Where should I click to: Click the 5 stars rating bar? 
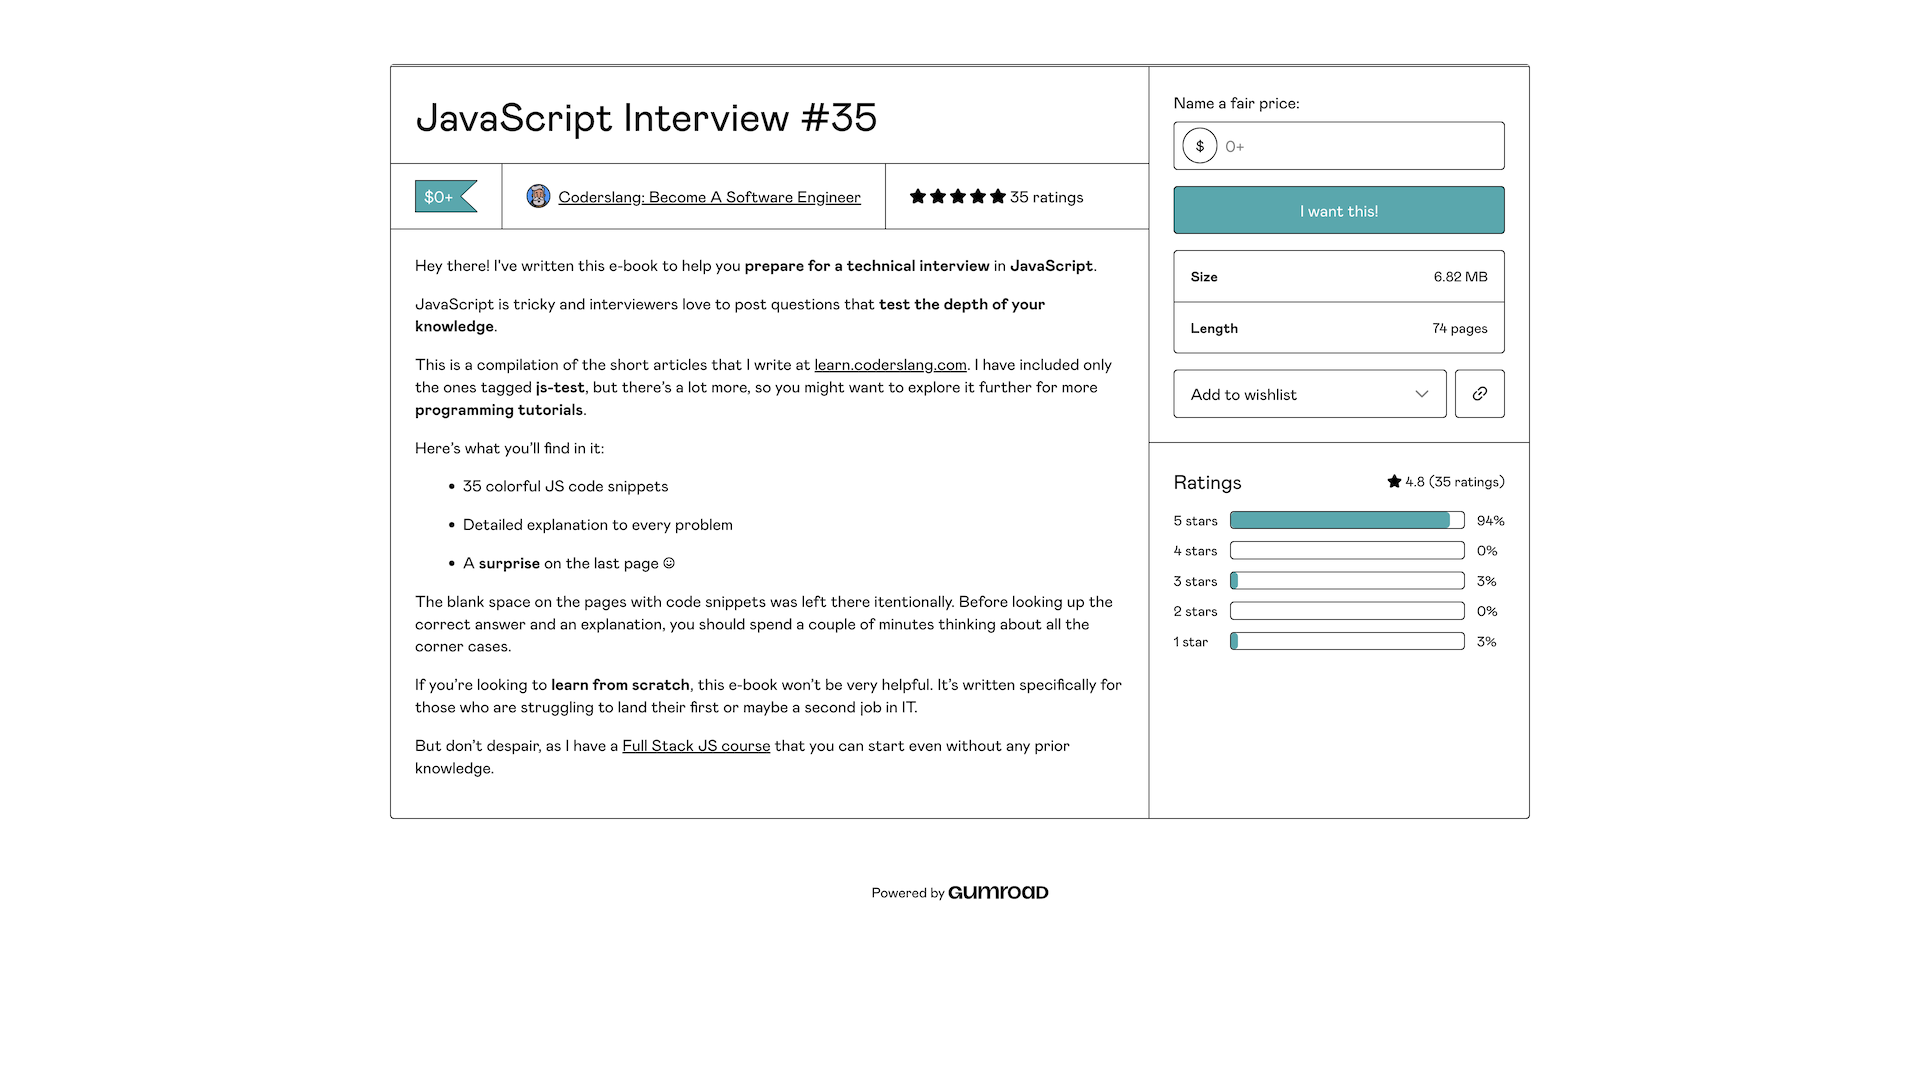pos(1346,520)
